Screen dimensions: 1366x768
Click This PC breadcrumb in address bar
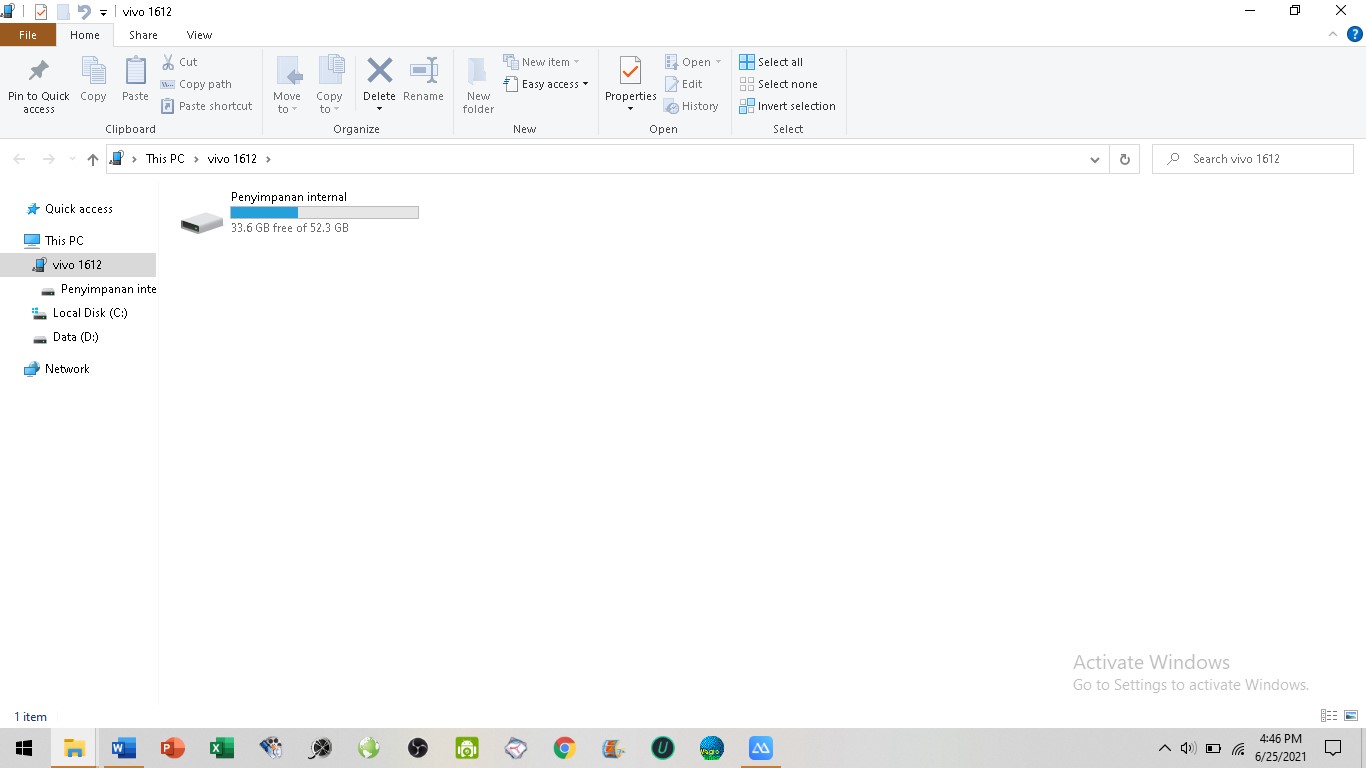[x=165, y=159]
